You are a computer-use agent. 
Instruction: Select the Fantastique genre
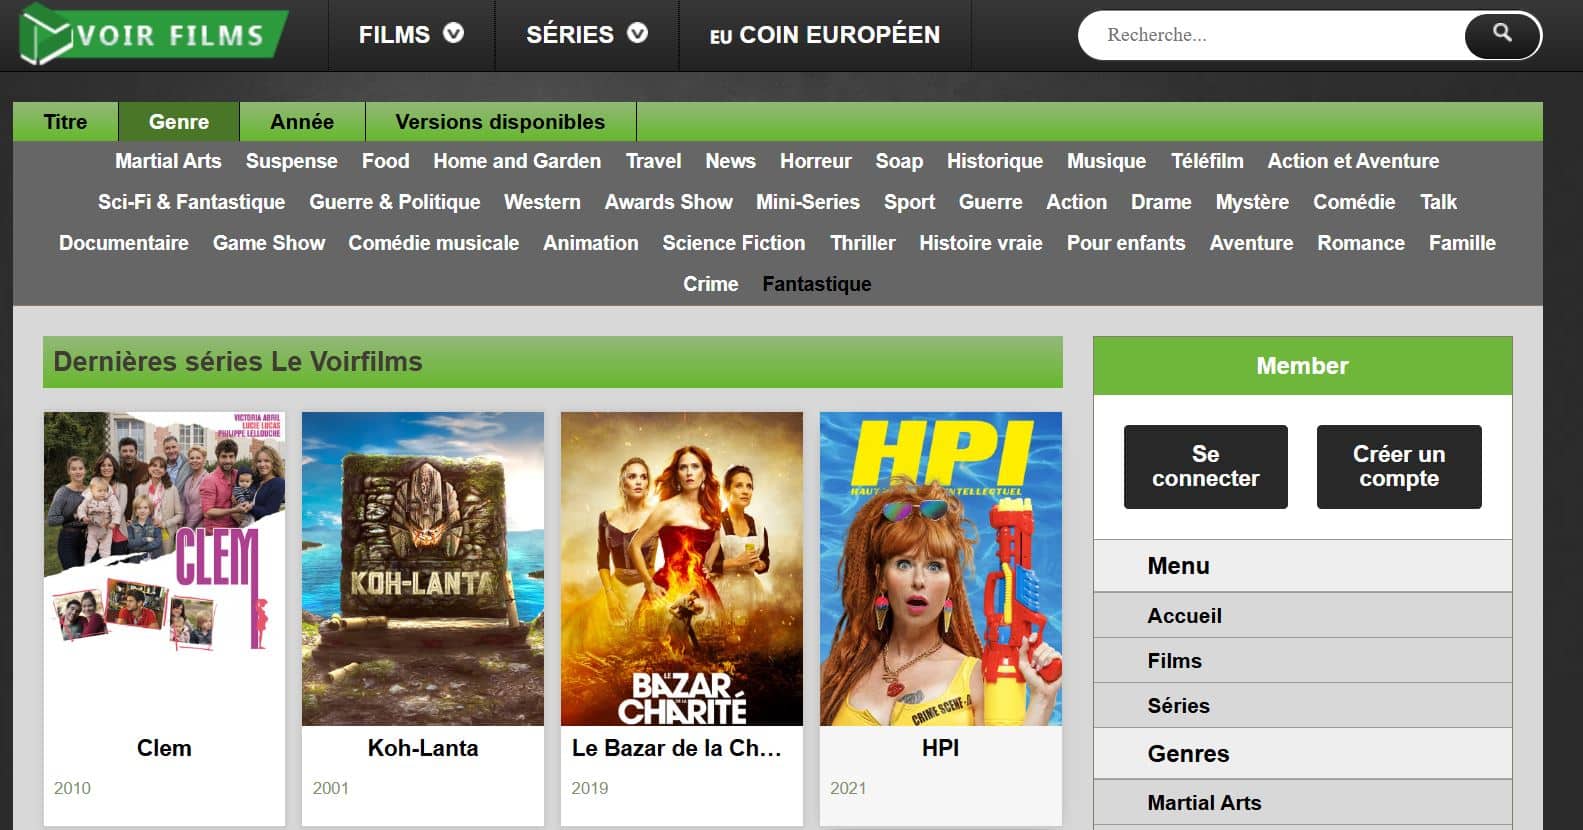816,284
